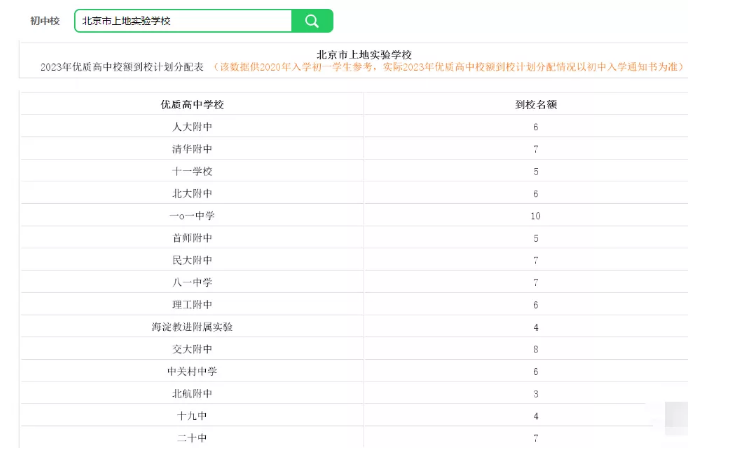
Task: Select the 首师附中 cell
Action: tap(192, 238)
